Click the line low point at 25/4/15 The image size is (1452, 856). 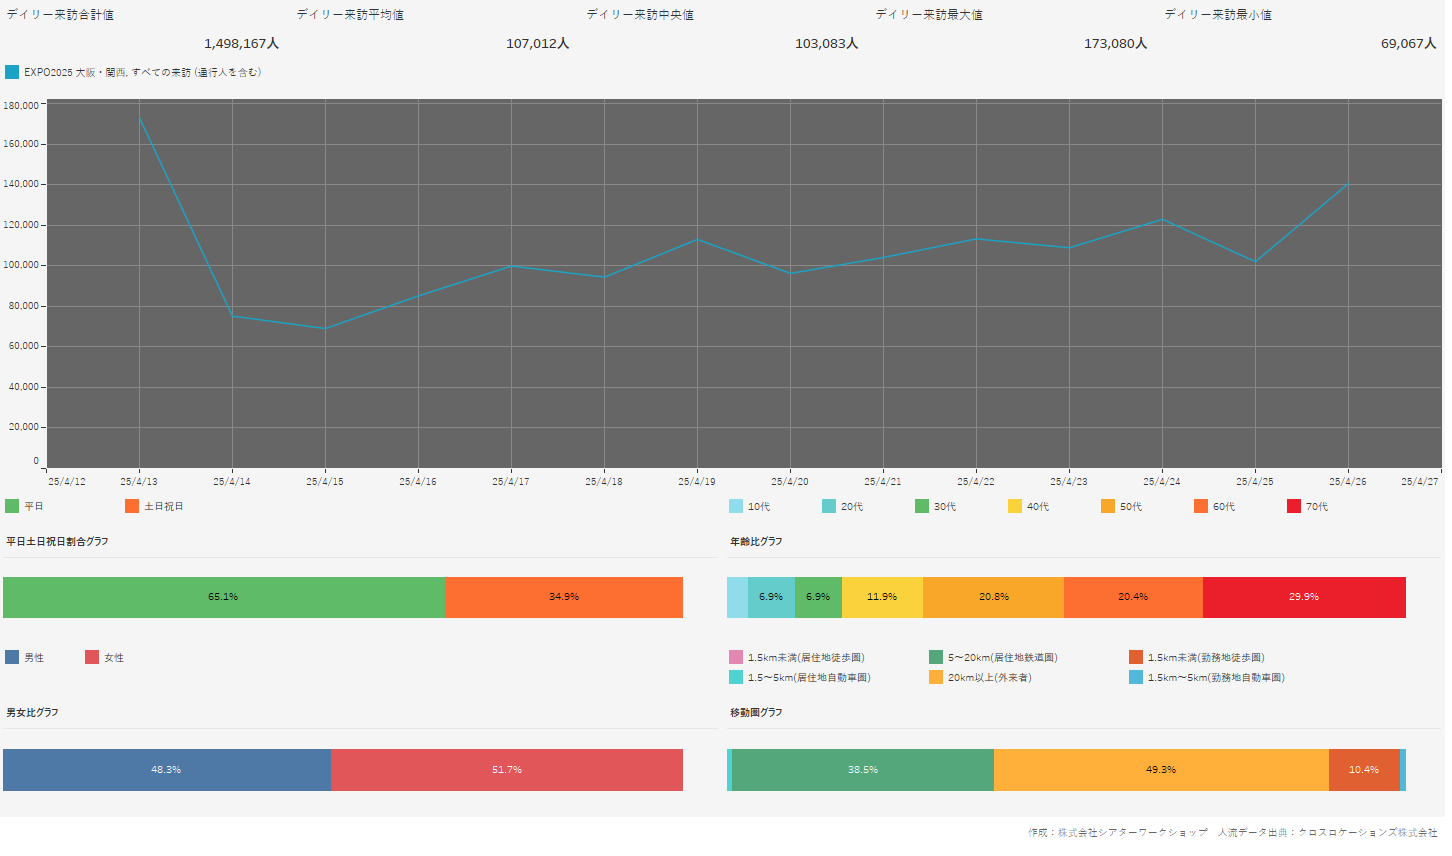tap(324, 328)
